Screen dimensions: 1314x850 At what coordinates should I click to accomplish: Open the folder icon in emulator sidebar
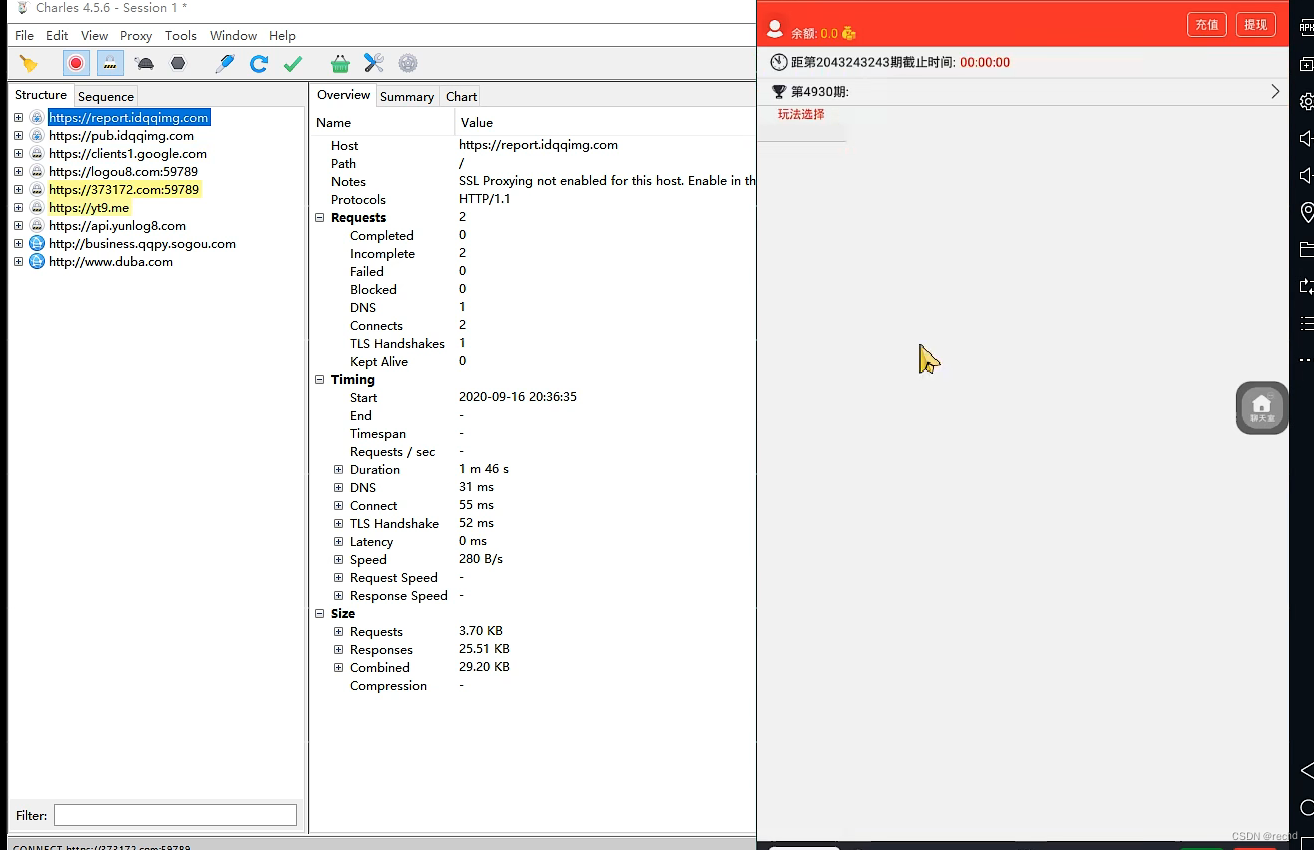1306,249
